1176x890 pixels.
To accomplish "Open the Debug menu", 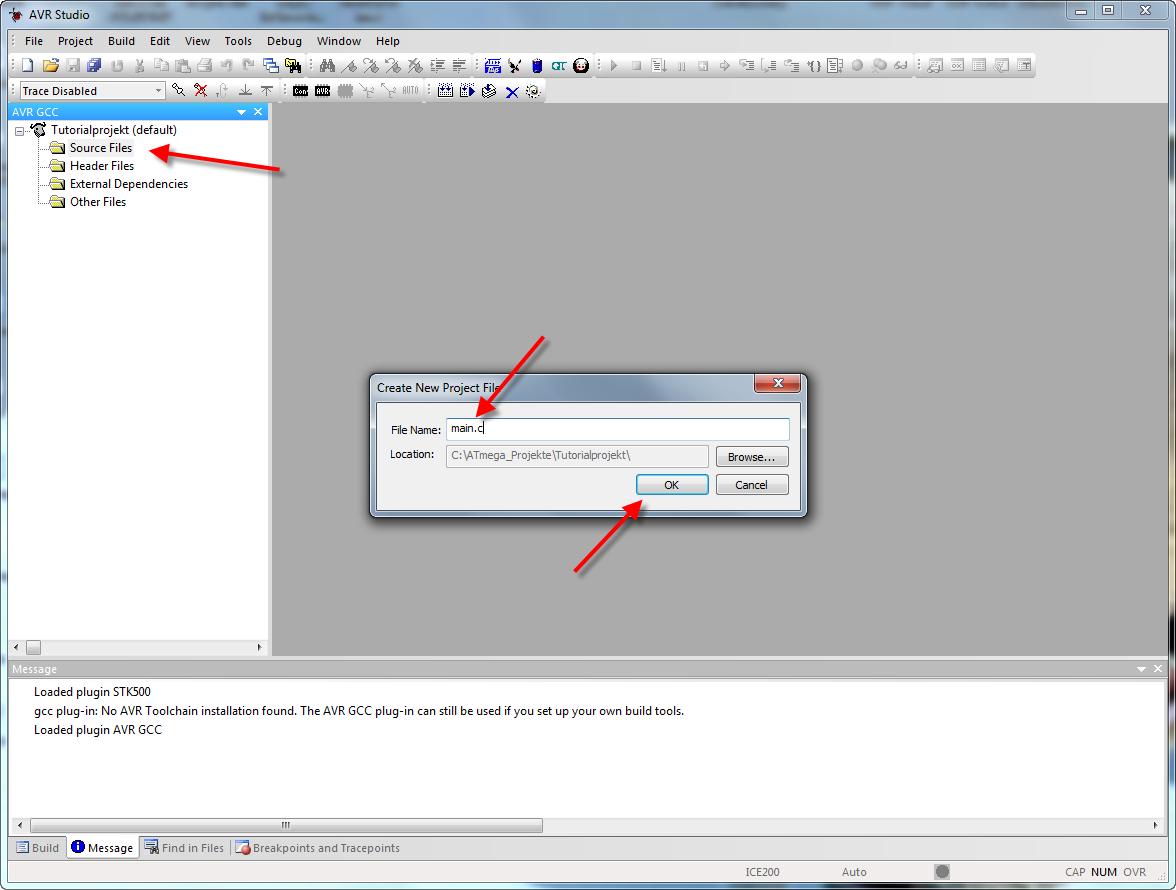I will [284, 41].
